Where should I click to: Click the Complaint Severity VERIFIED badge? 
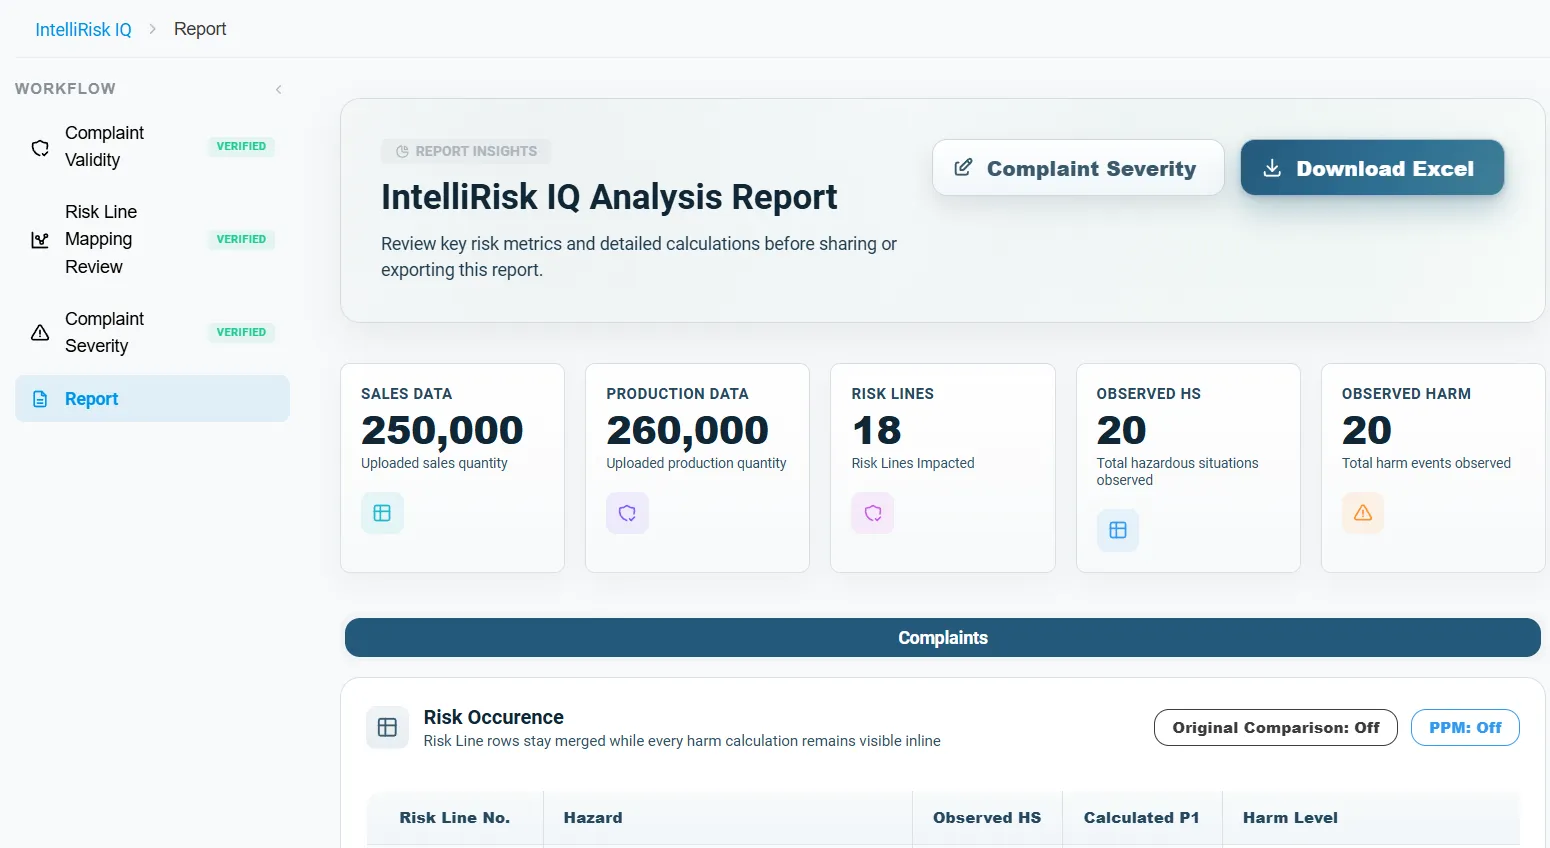(x=241, y=333)
